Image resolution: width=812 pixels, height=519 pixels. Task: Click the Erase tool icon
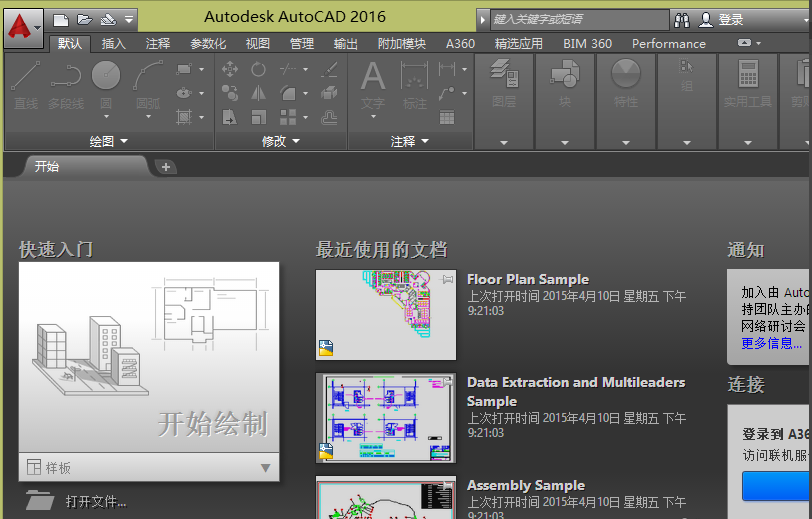click(x=329, y=69)
